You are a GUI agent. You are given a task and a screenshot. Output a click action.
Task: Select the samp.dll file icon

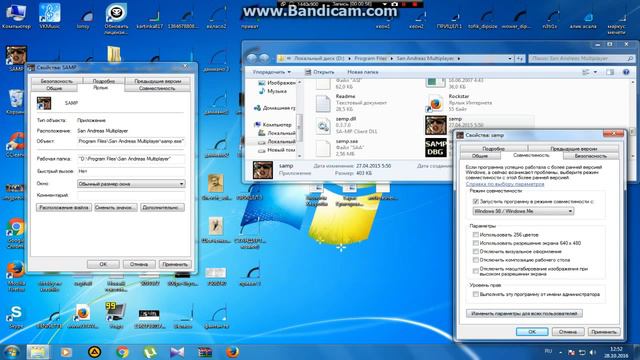(323, 126)
